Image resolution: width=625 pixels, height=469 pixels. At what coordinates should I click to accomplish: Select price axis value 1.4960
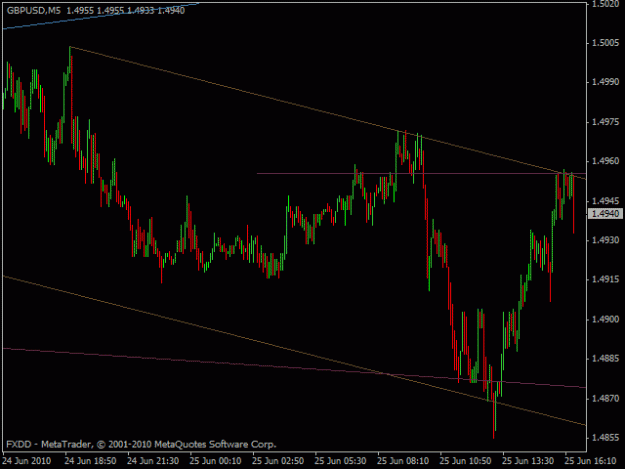pyautogui.click(x=606, y=161)
